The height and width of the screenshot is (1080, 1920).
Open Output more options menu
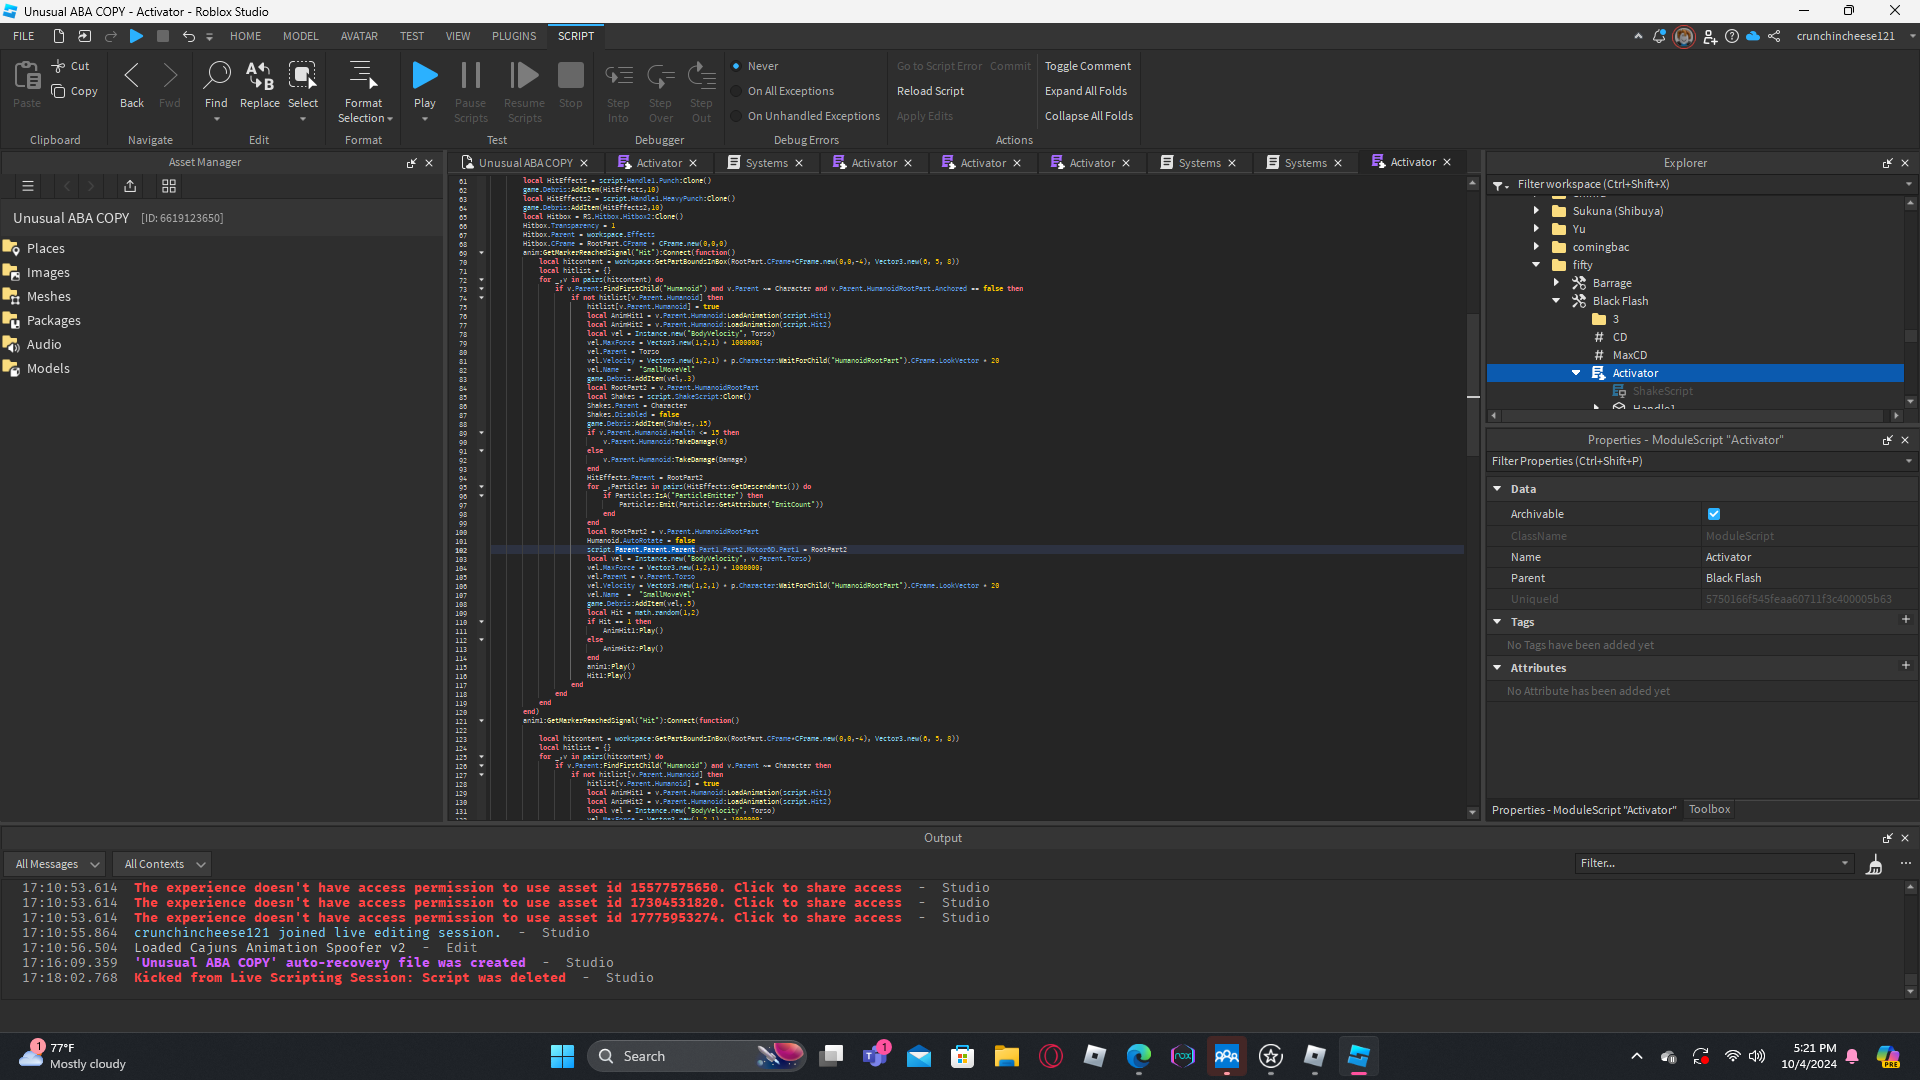(x=1906, y=863)
